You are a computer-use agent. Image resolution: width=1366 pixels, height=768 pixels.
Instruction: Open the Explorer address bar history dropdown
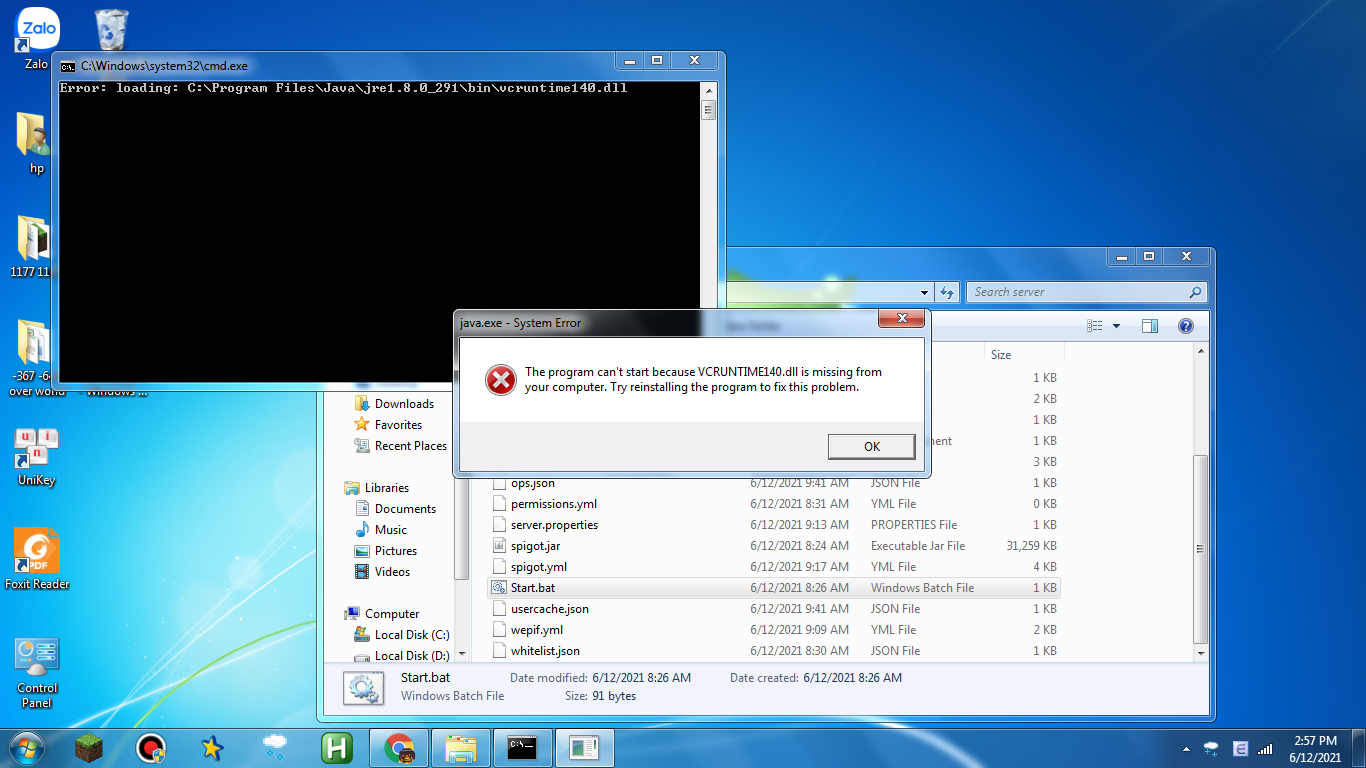[925, 292]
